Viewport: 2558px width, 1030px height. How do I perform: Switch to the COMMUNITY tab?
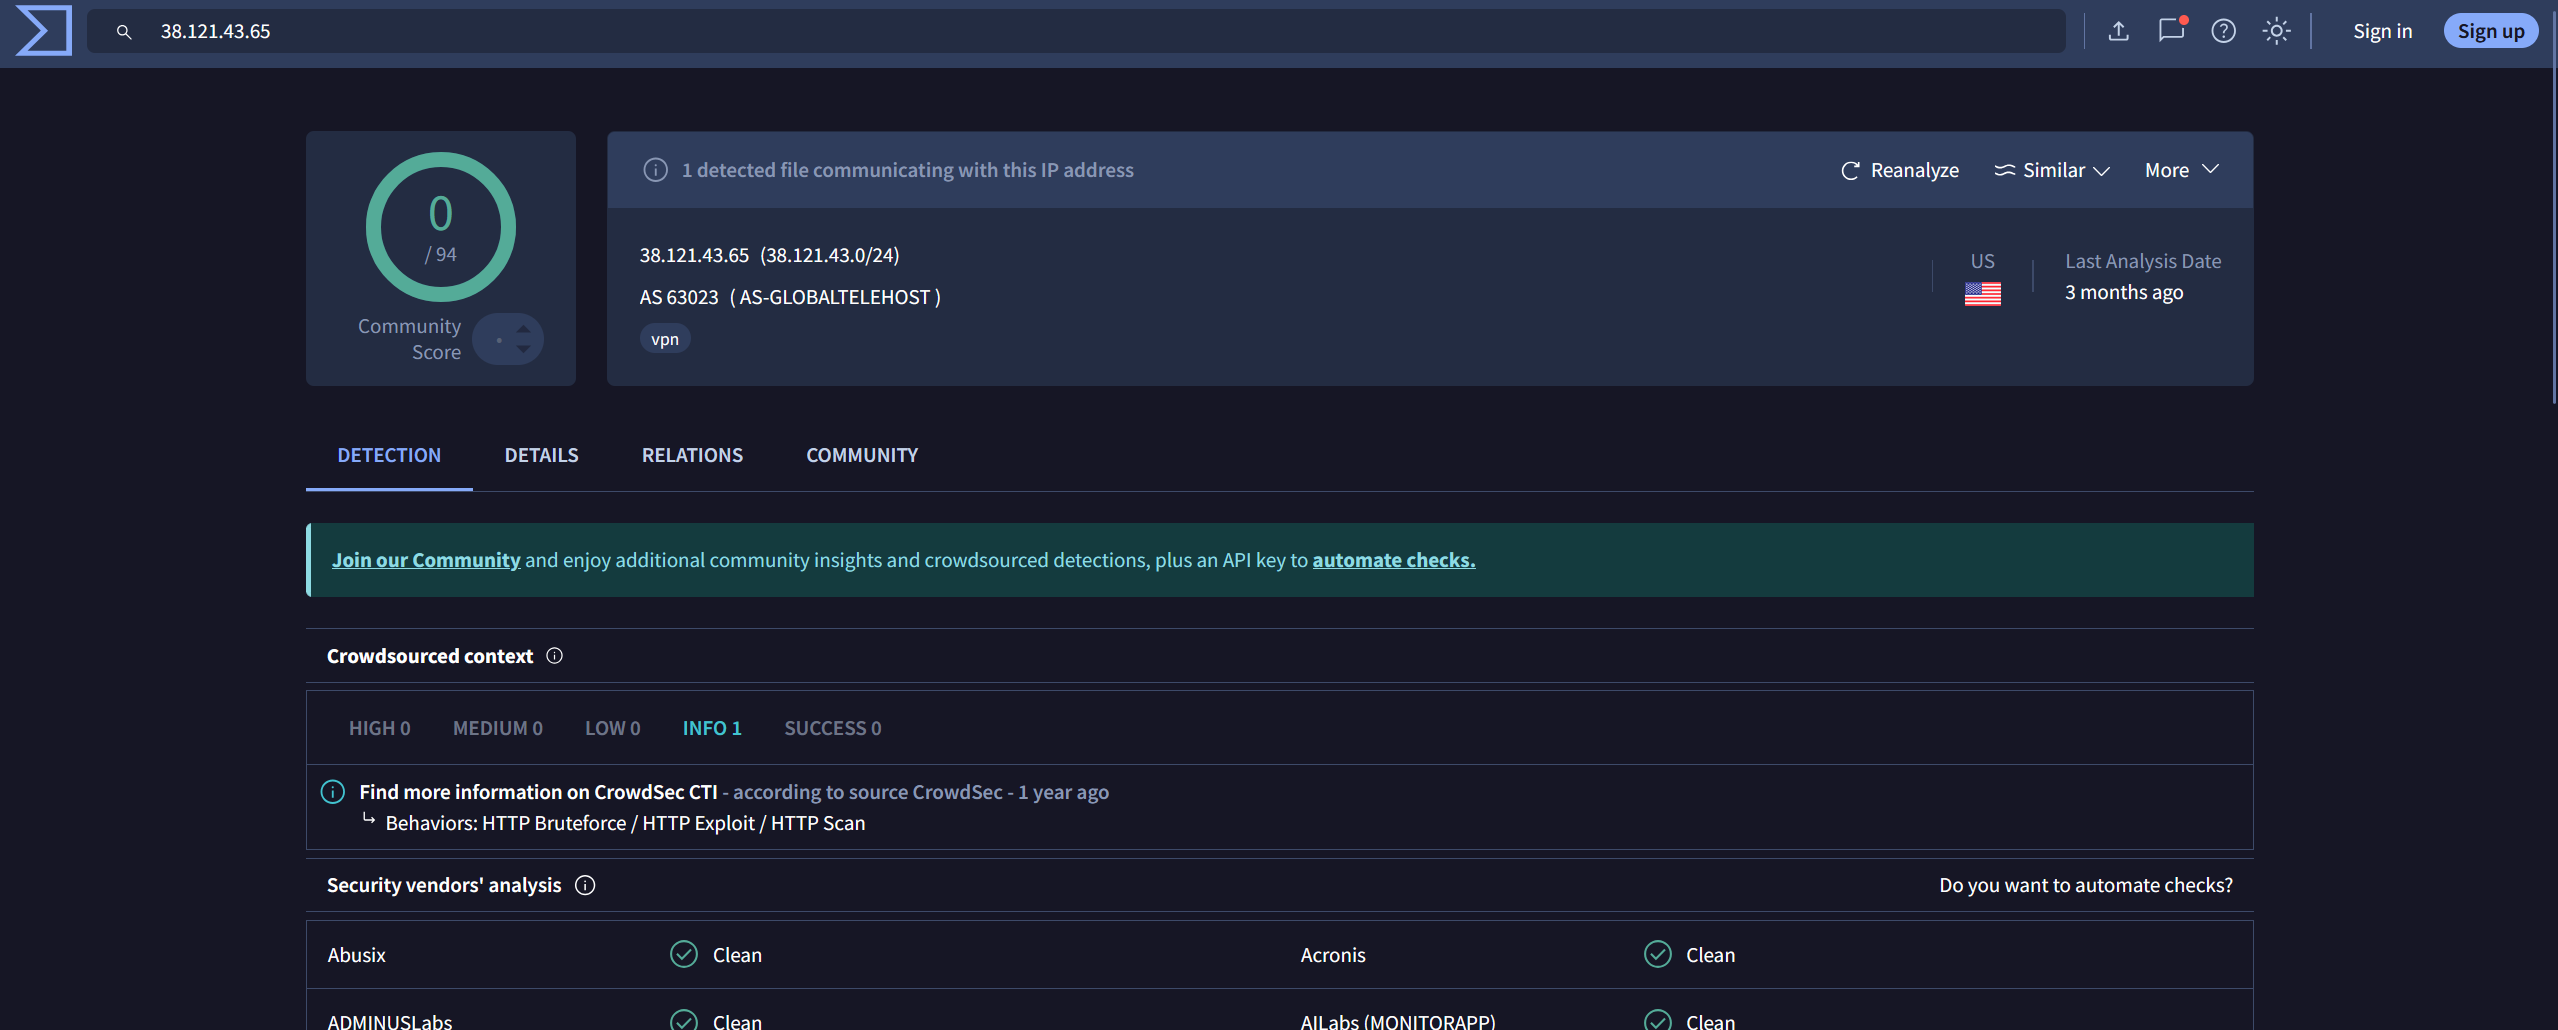tap(861, 455)
